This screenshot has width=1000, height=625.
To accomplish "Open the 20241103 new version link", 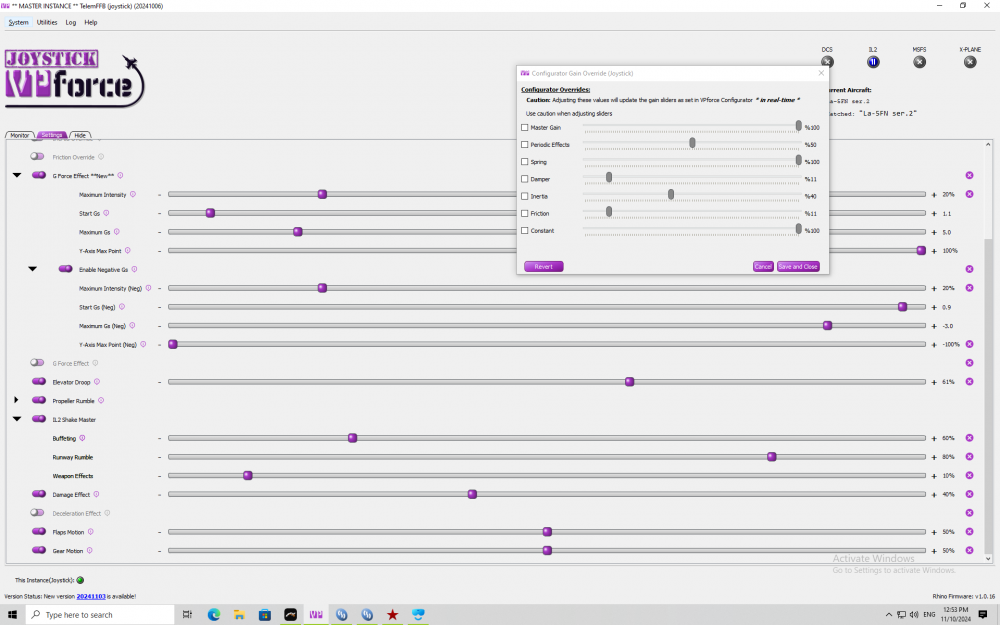I will tap(90, 596).
